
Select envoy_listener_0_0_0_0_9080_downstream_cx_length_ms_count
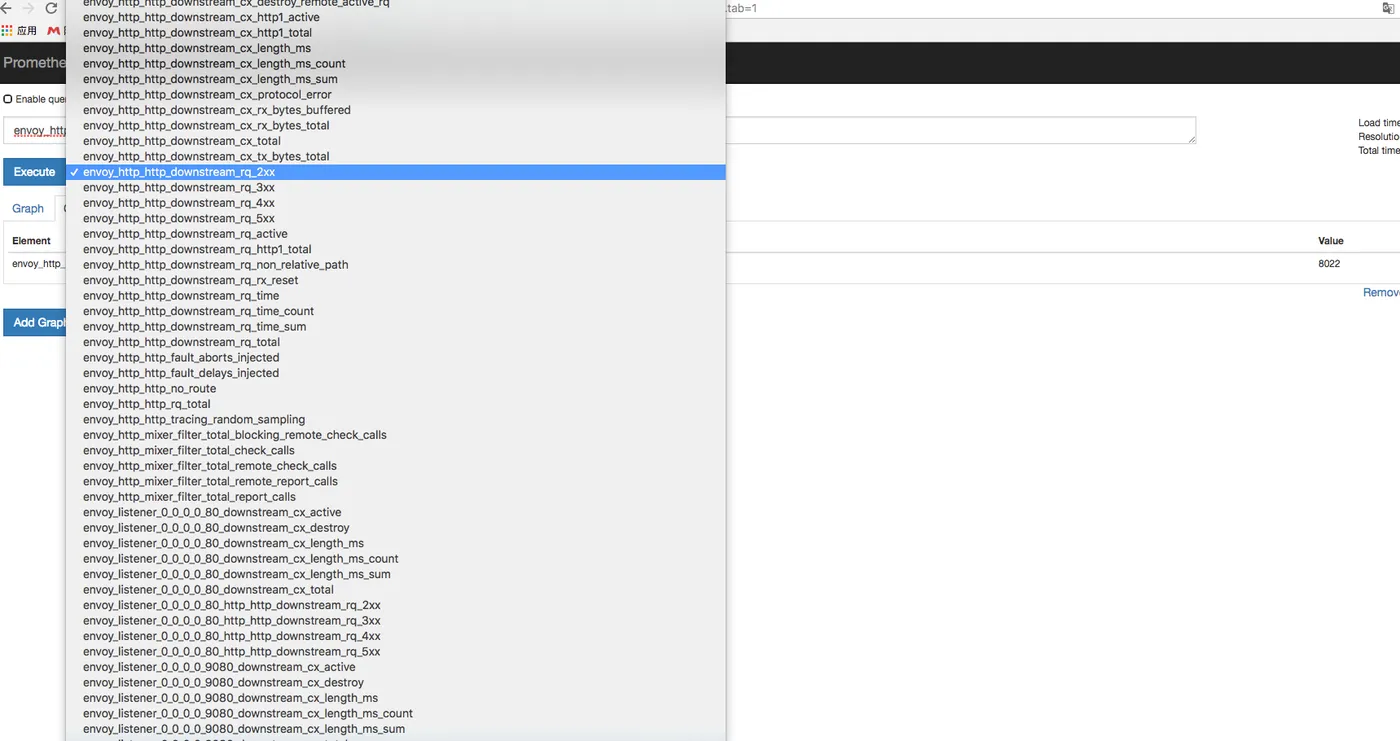[396, 714]
